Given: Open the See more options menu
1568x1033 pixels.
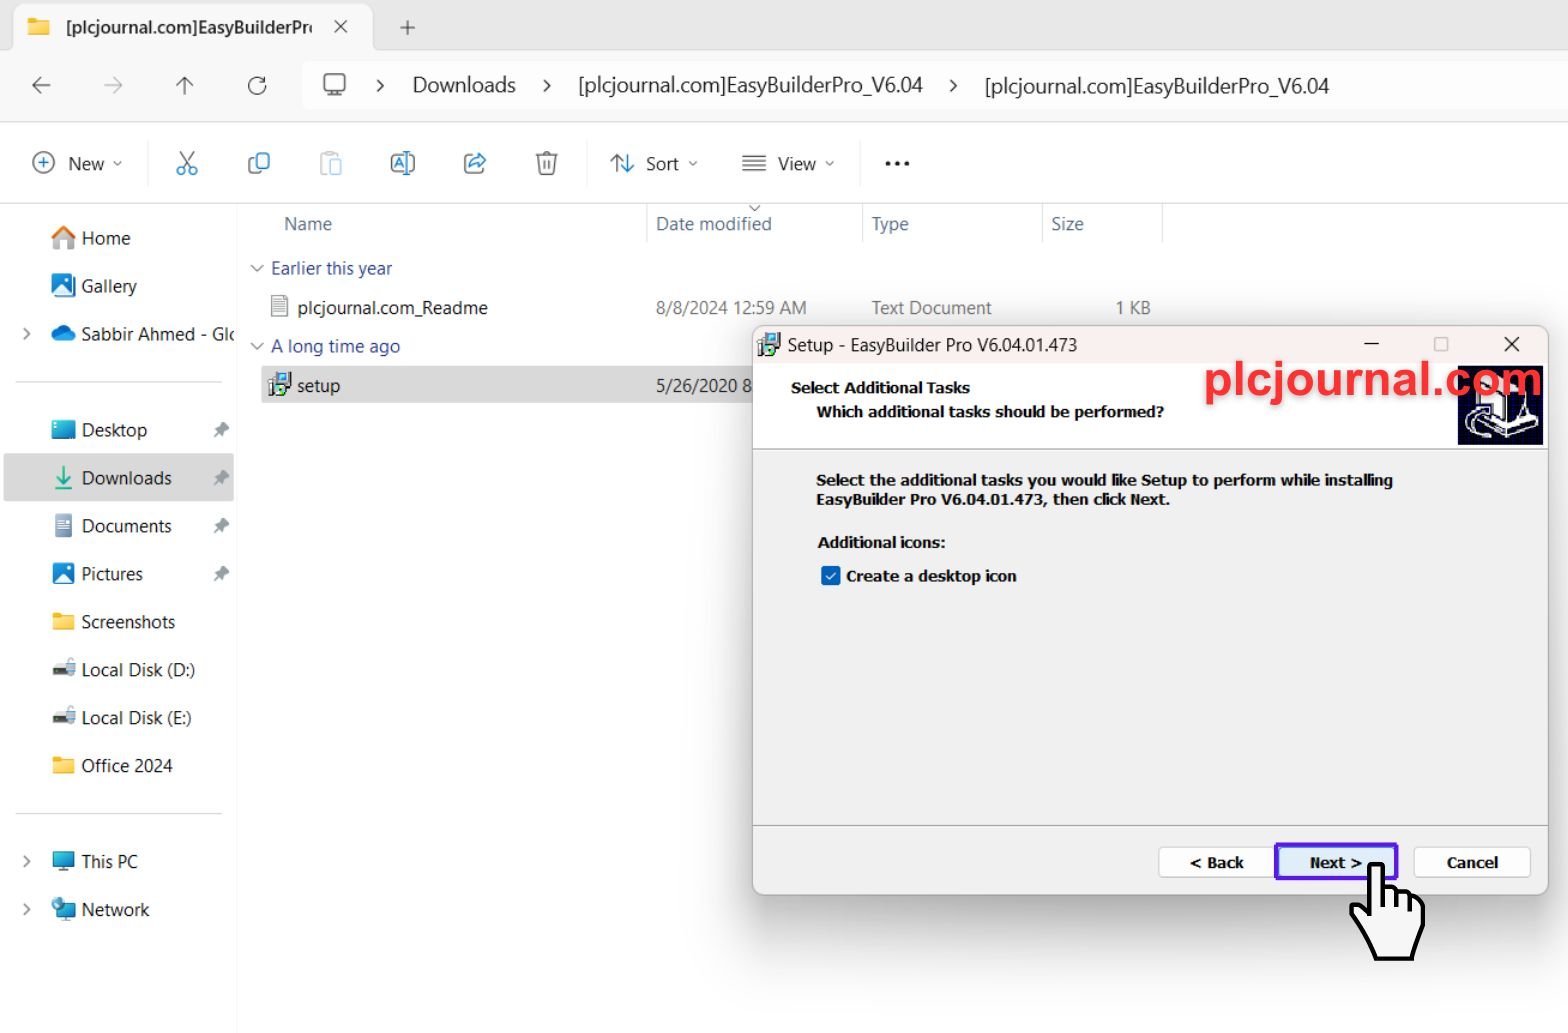Looking at the screenshot, I should pos(897,164).
